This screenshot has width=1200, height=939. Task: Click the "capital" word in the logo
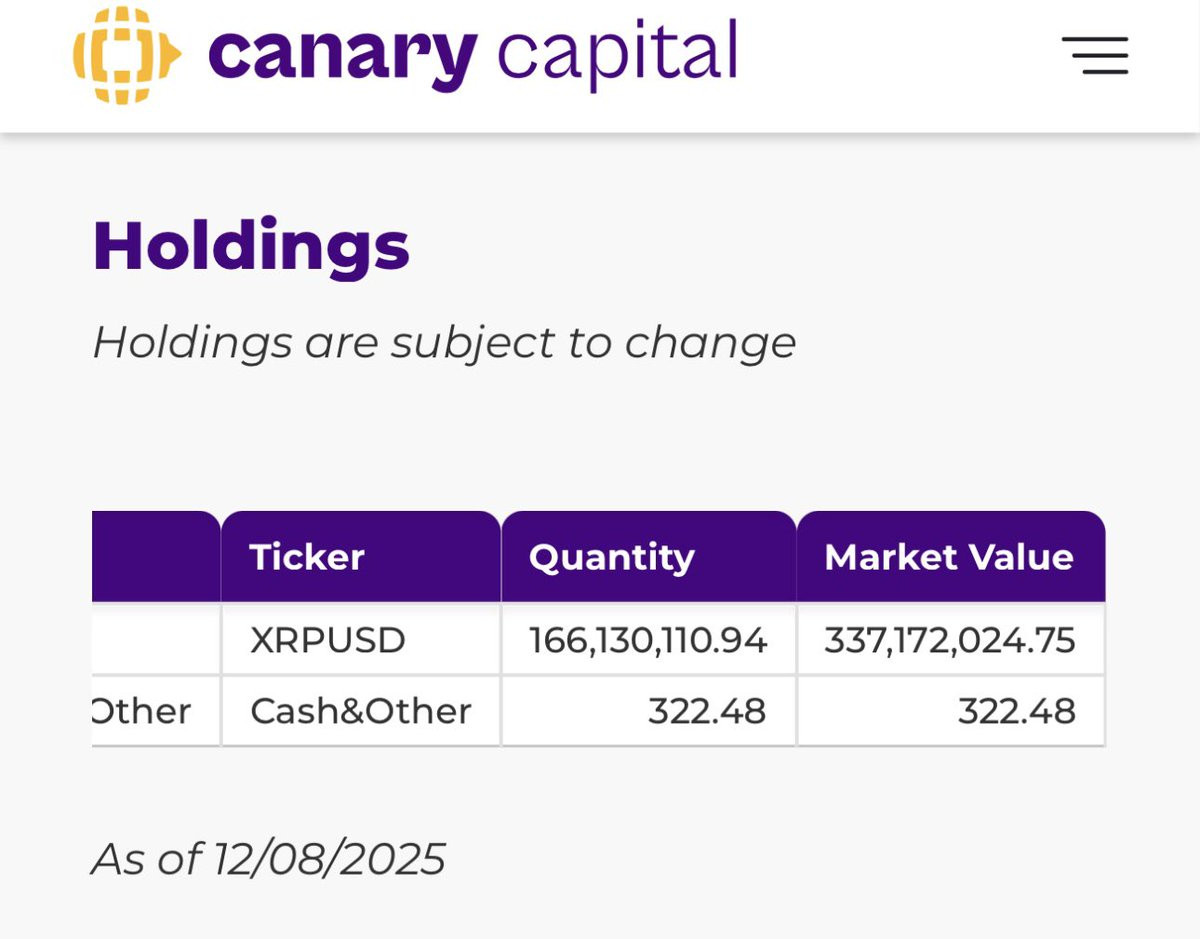coord(617,54)
